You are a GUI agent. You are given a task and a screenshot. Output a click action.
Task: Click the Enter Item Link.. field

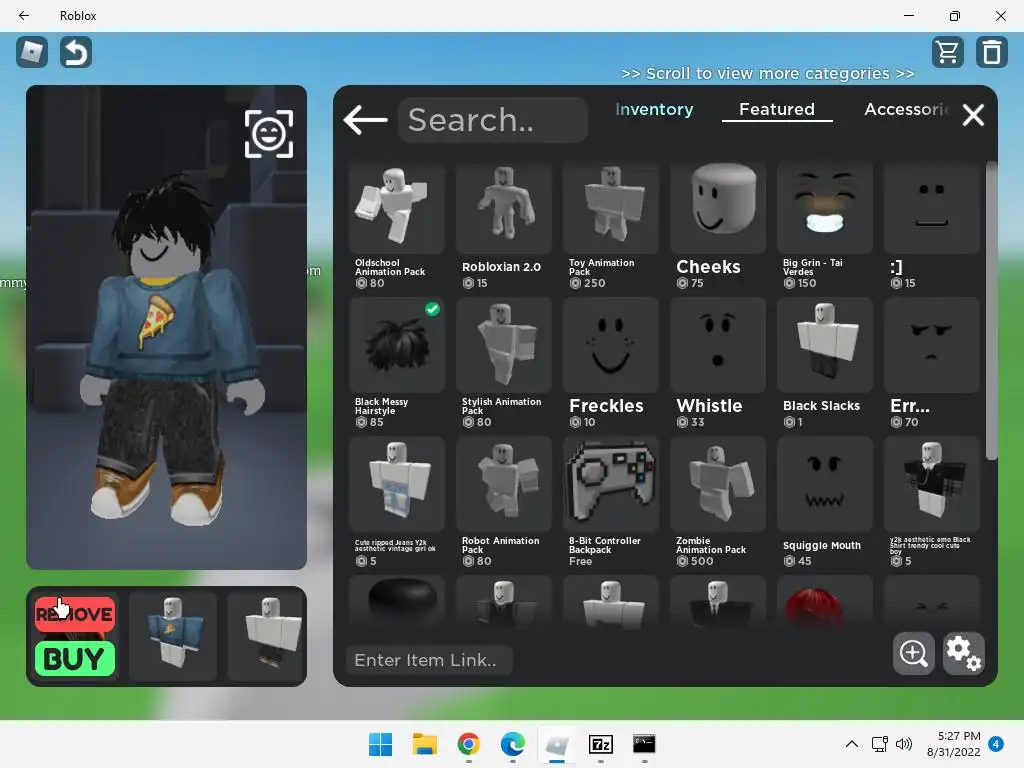click(429, 660)
